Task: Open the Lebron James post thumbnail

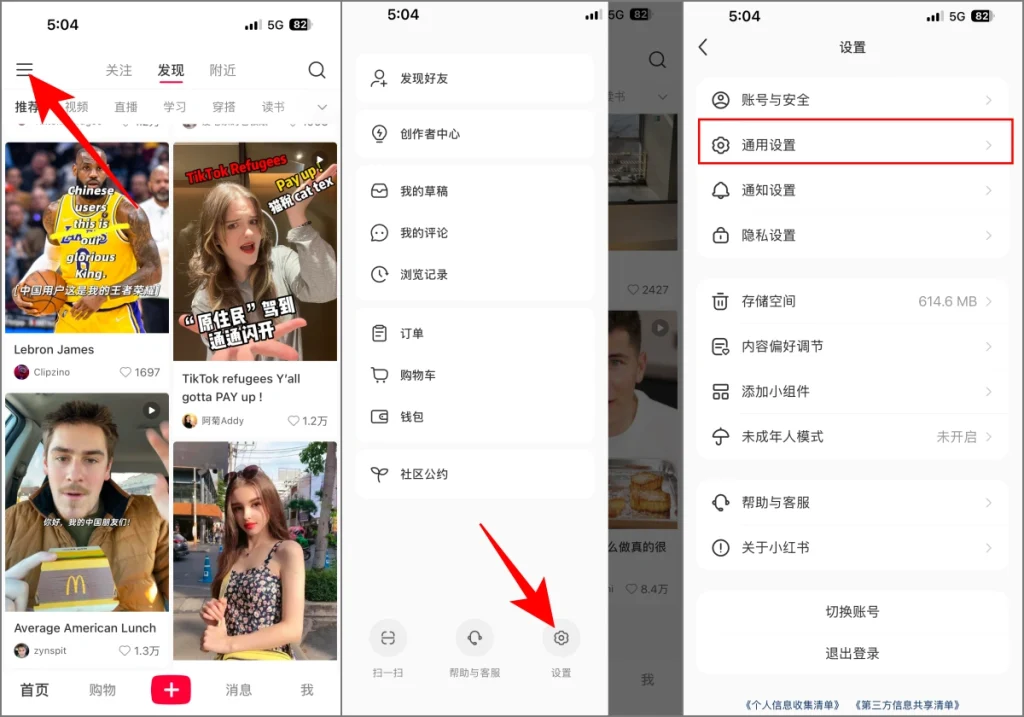Action: [x=87, y=238]
